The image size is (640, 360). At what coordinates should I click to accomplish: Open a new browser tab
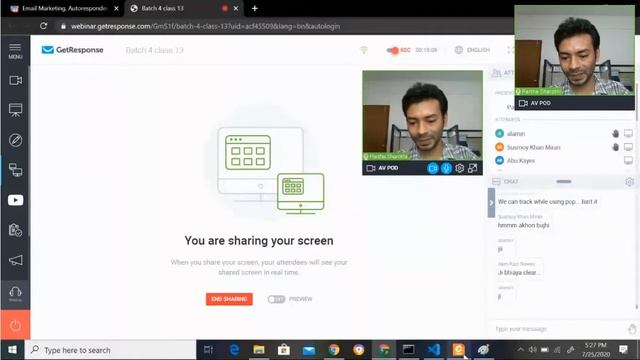tap(254, 8)
